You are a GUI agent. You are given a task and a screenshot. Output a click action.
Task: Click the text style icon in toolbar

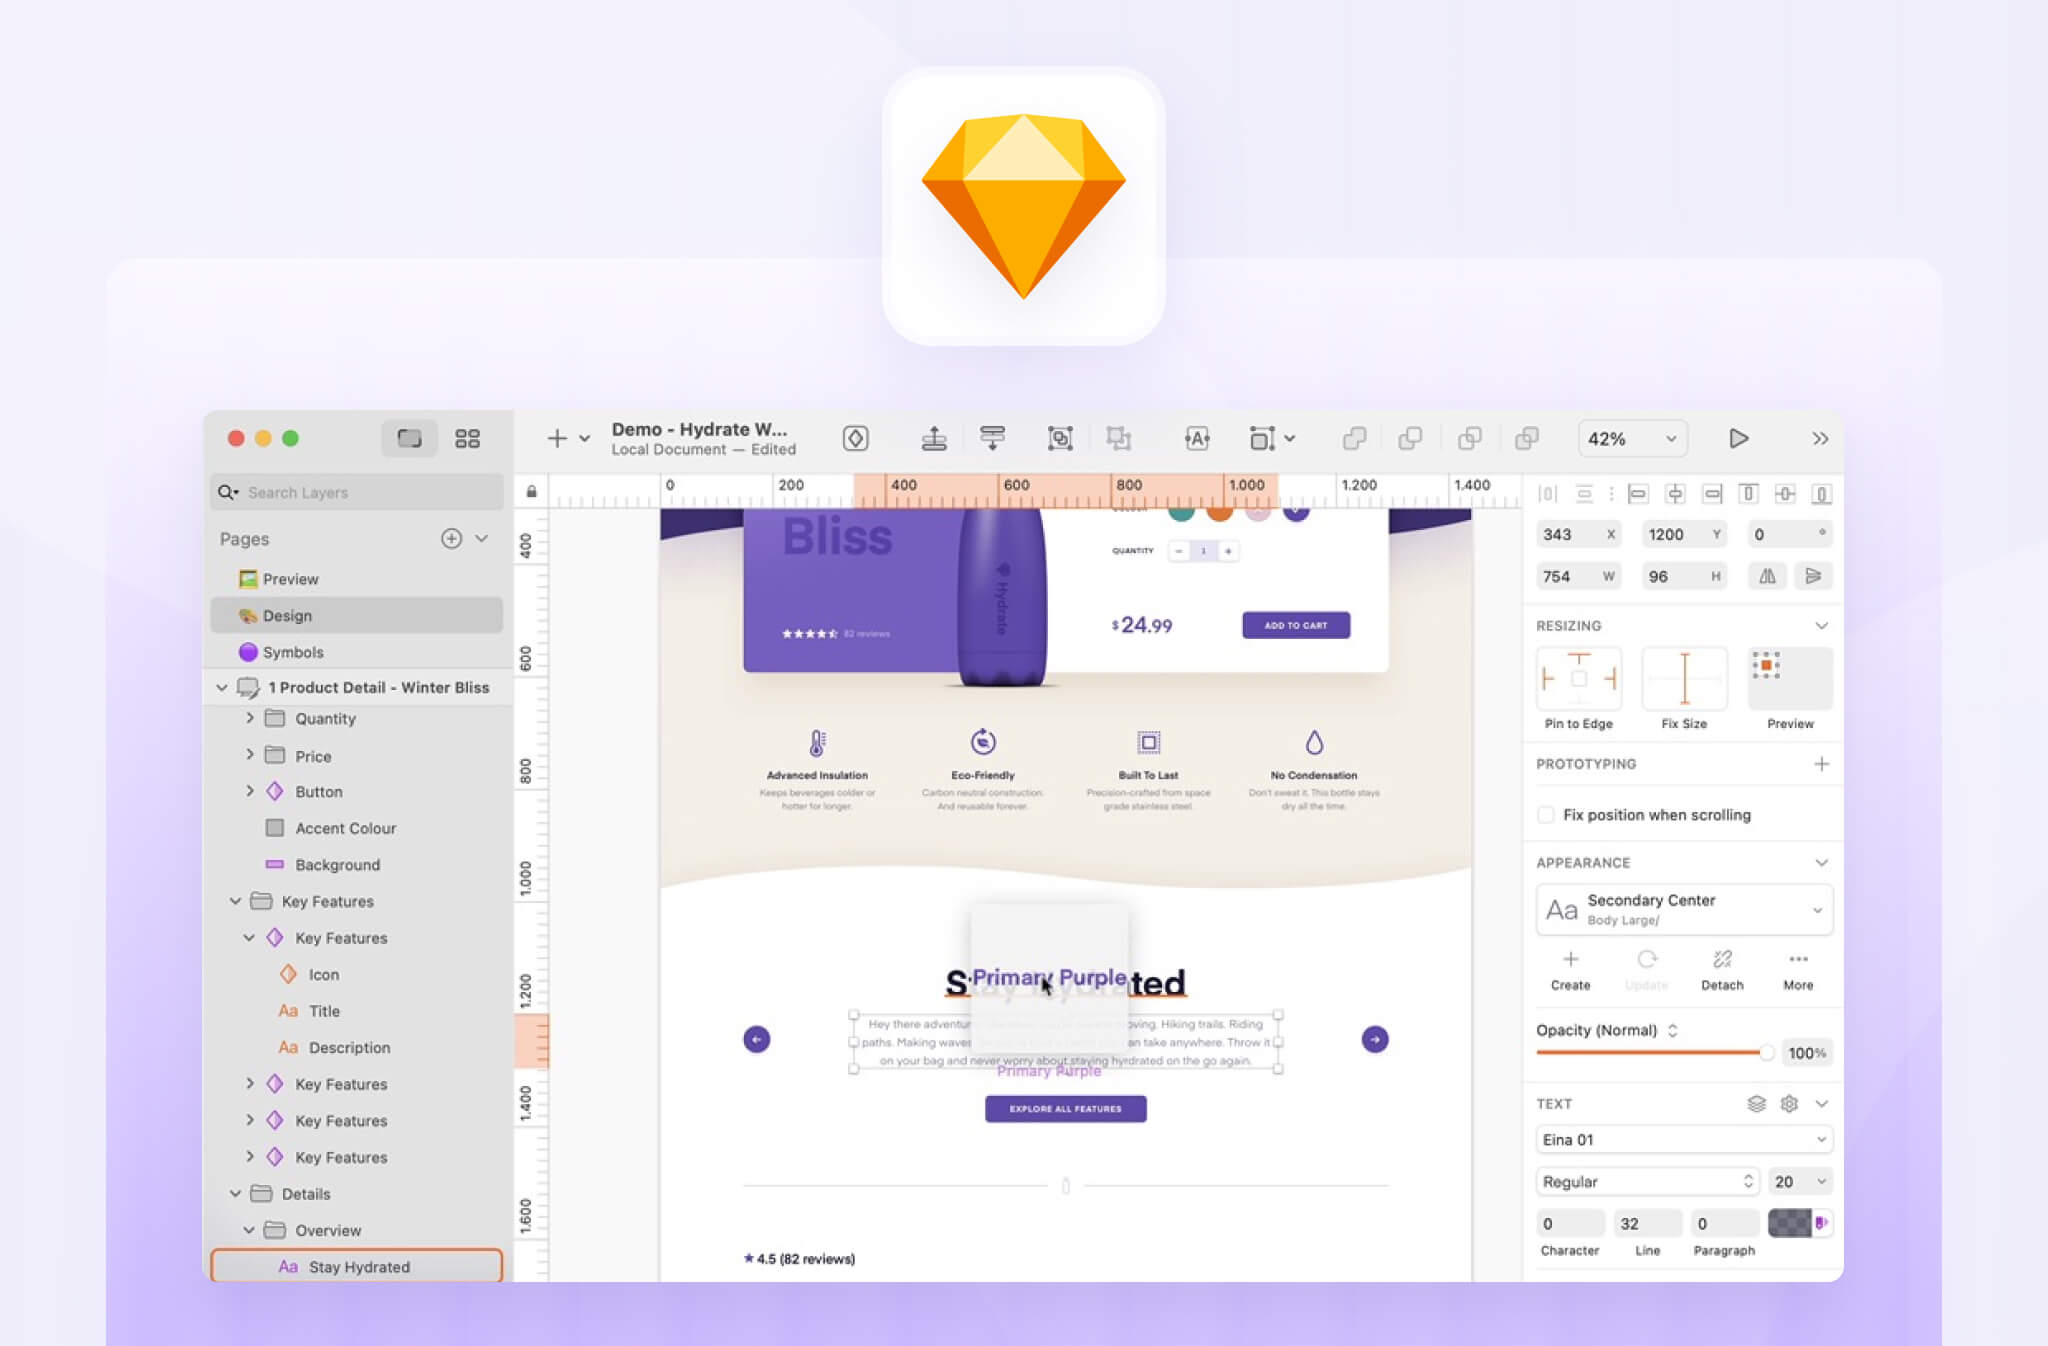pyautogui.click(x=1197, y=438)
